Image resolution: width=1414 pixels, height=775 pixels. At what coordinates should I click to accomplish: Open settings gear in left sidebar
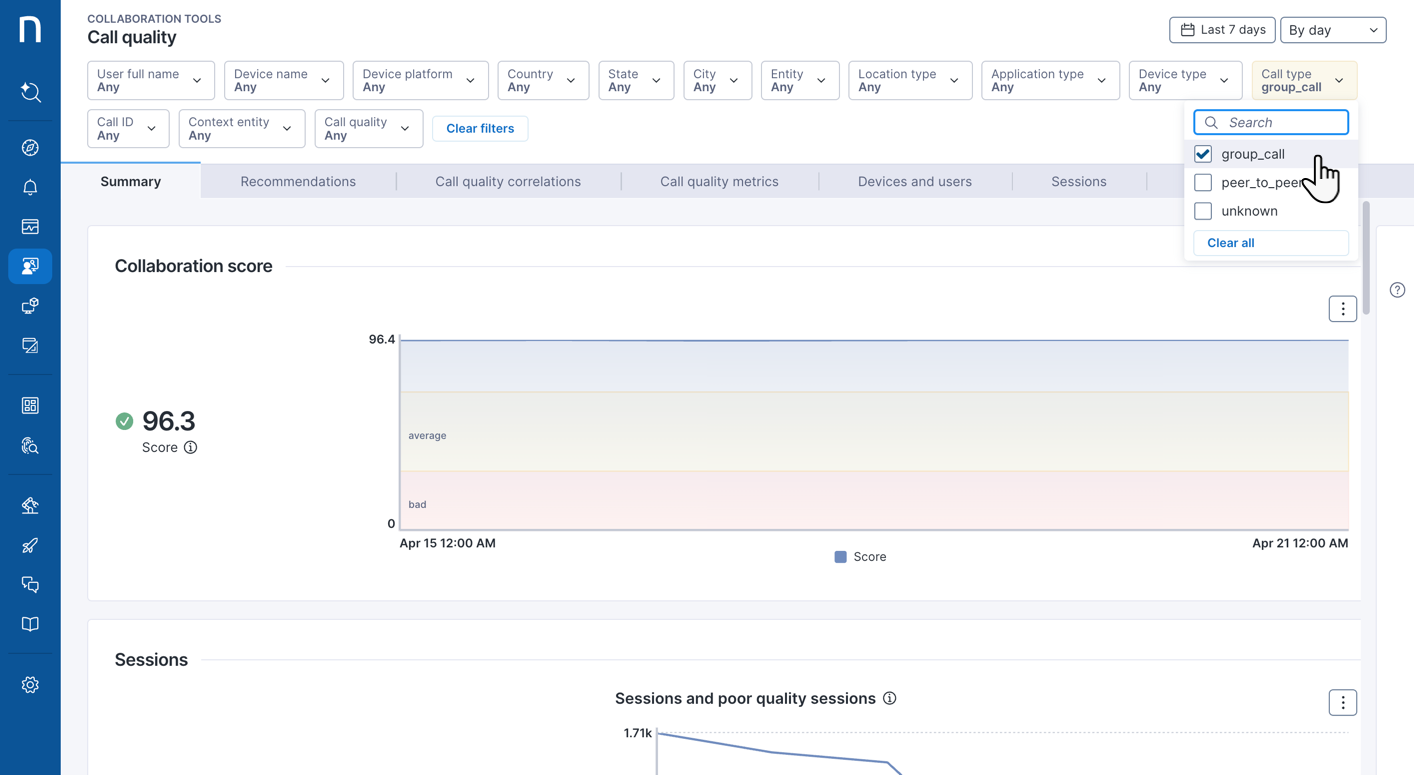[30, 685]
